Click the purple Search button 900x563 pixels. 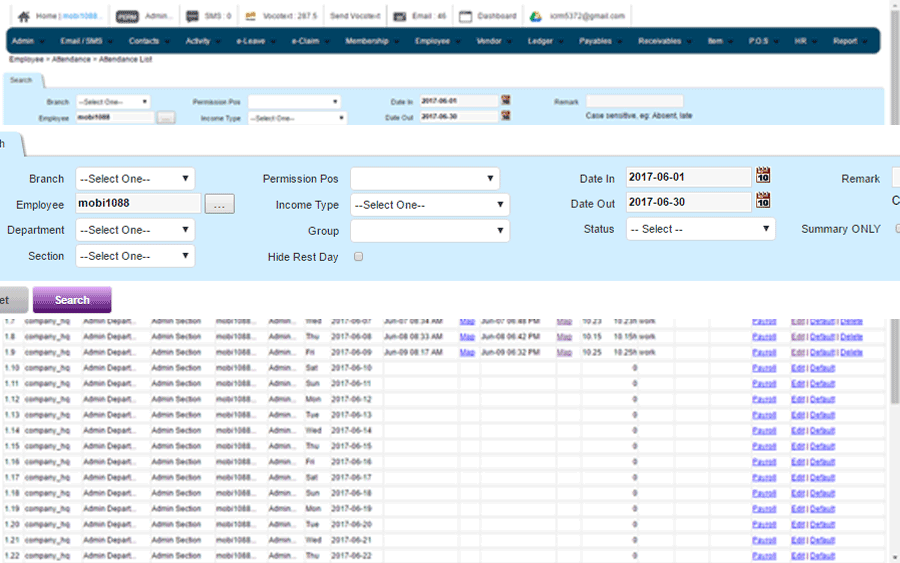pyautogui.click(x=72, y=300)
